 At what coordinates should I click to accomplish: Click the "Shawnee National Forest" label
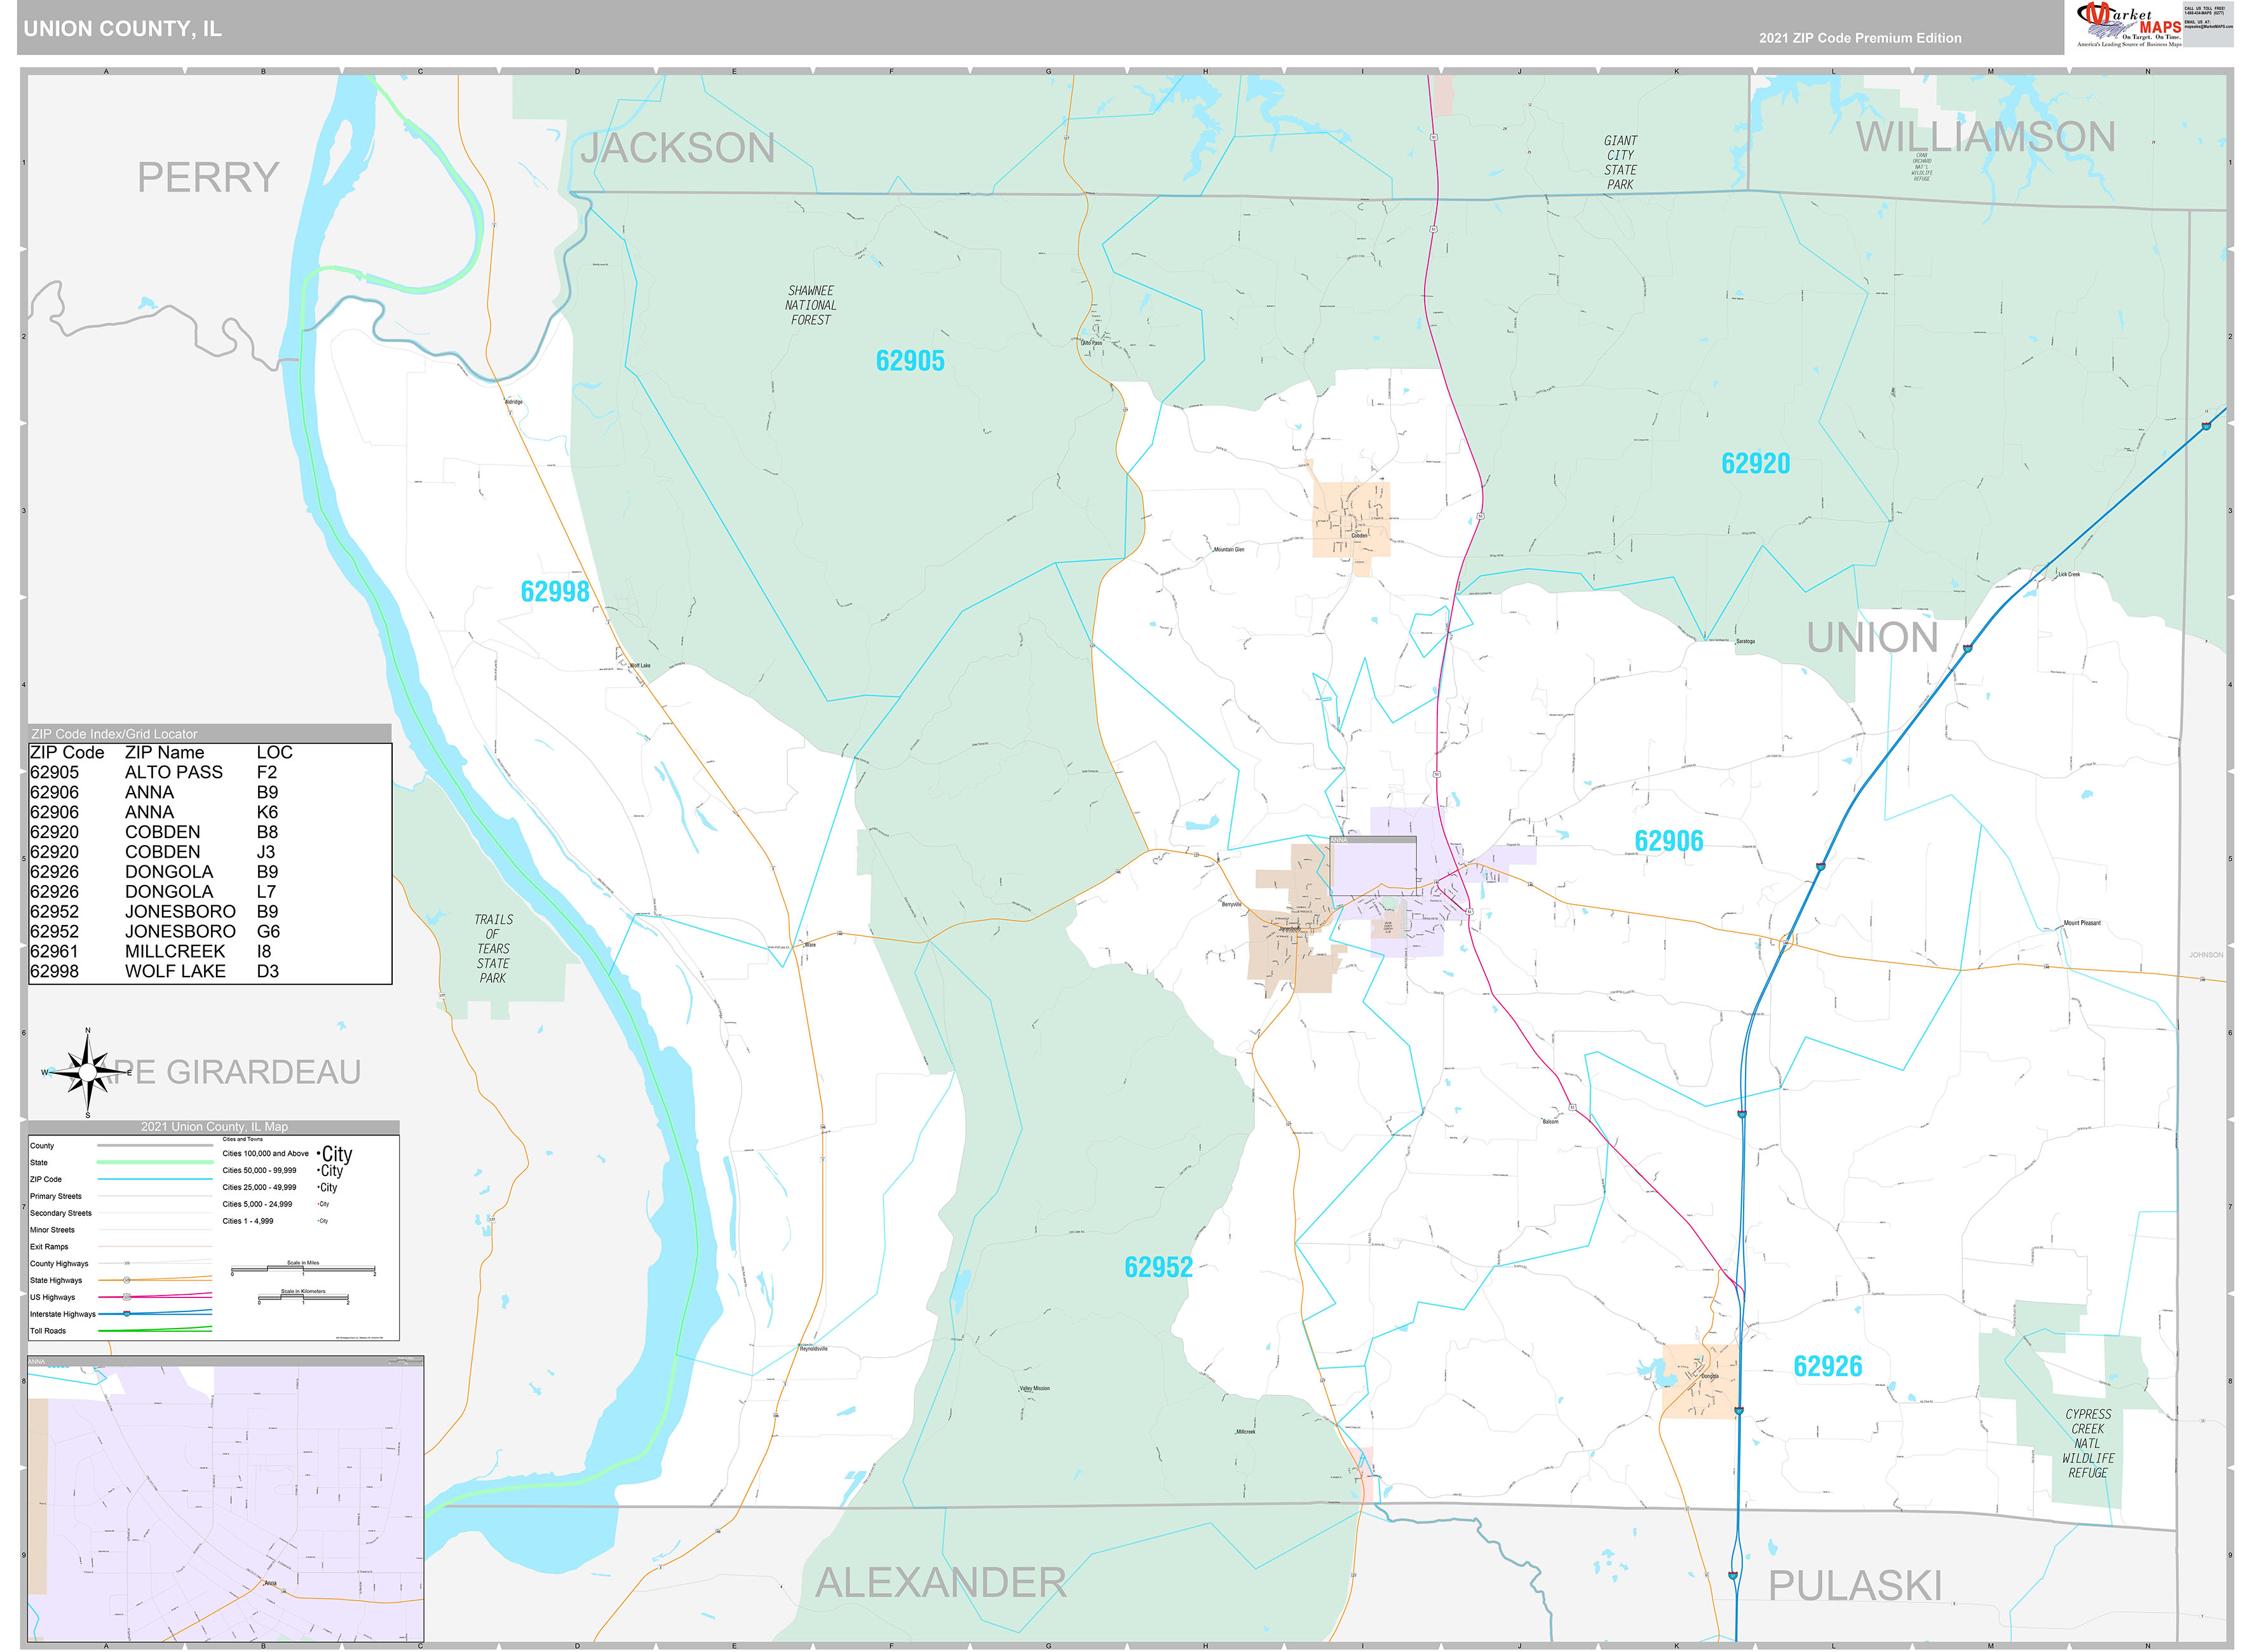[x=810, y=305]
